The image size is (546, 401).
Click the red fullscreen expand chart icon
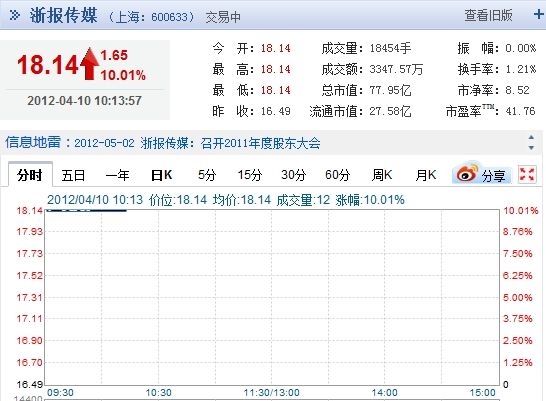point(527,174)
